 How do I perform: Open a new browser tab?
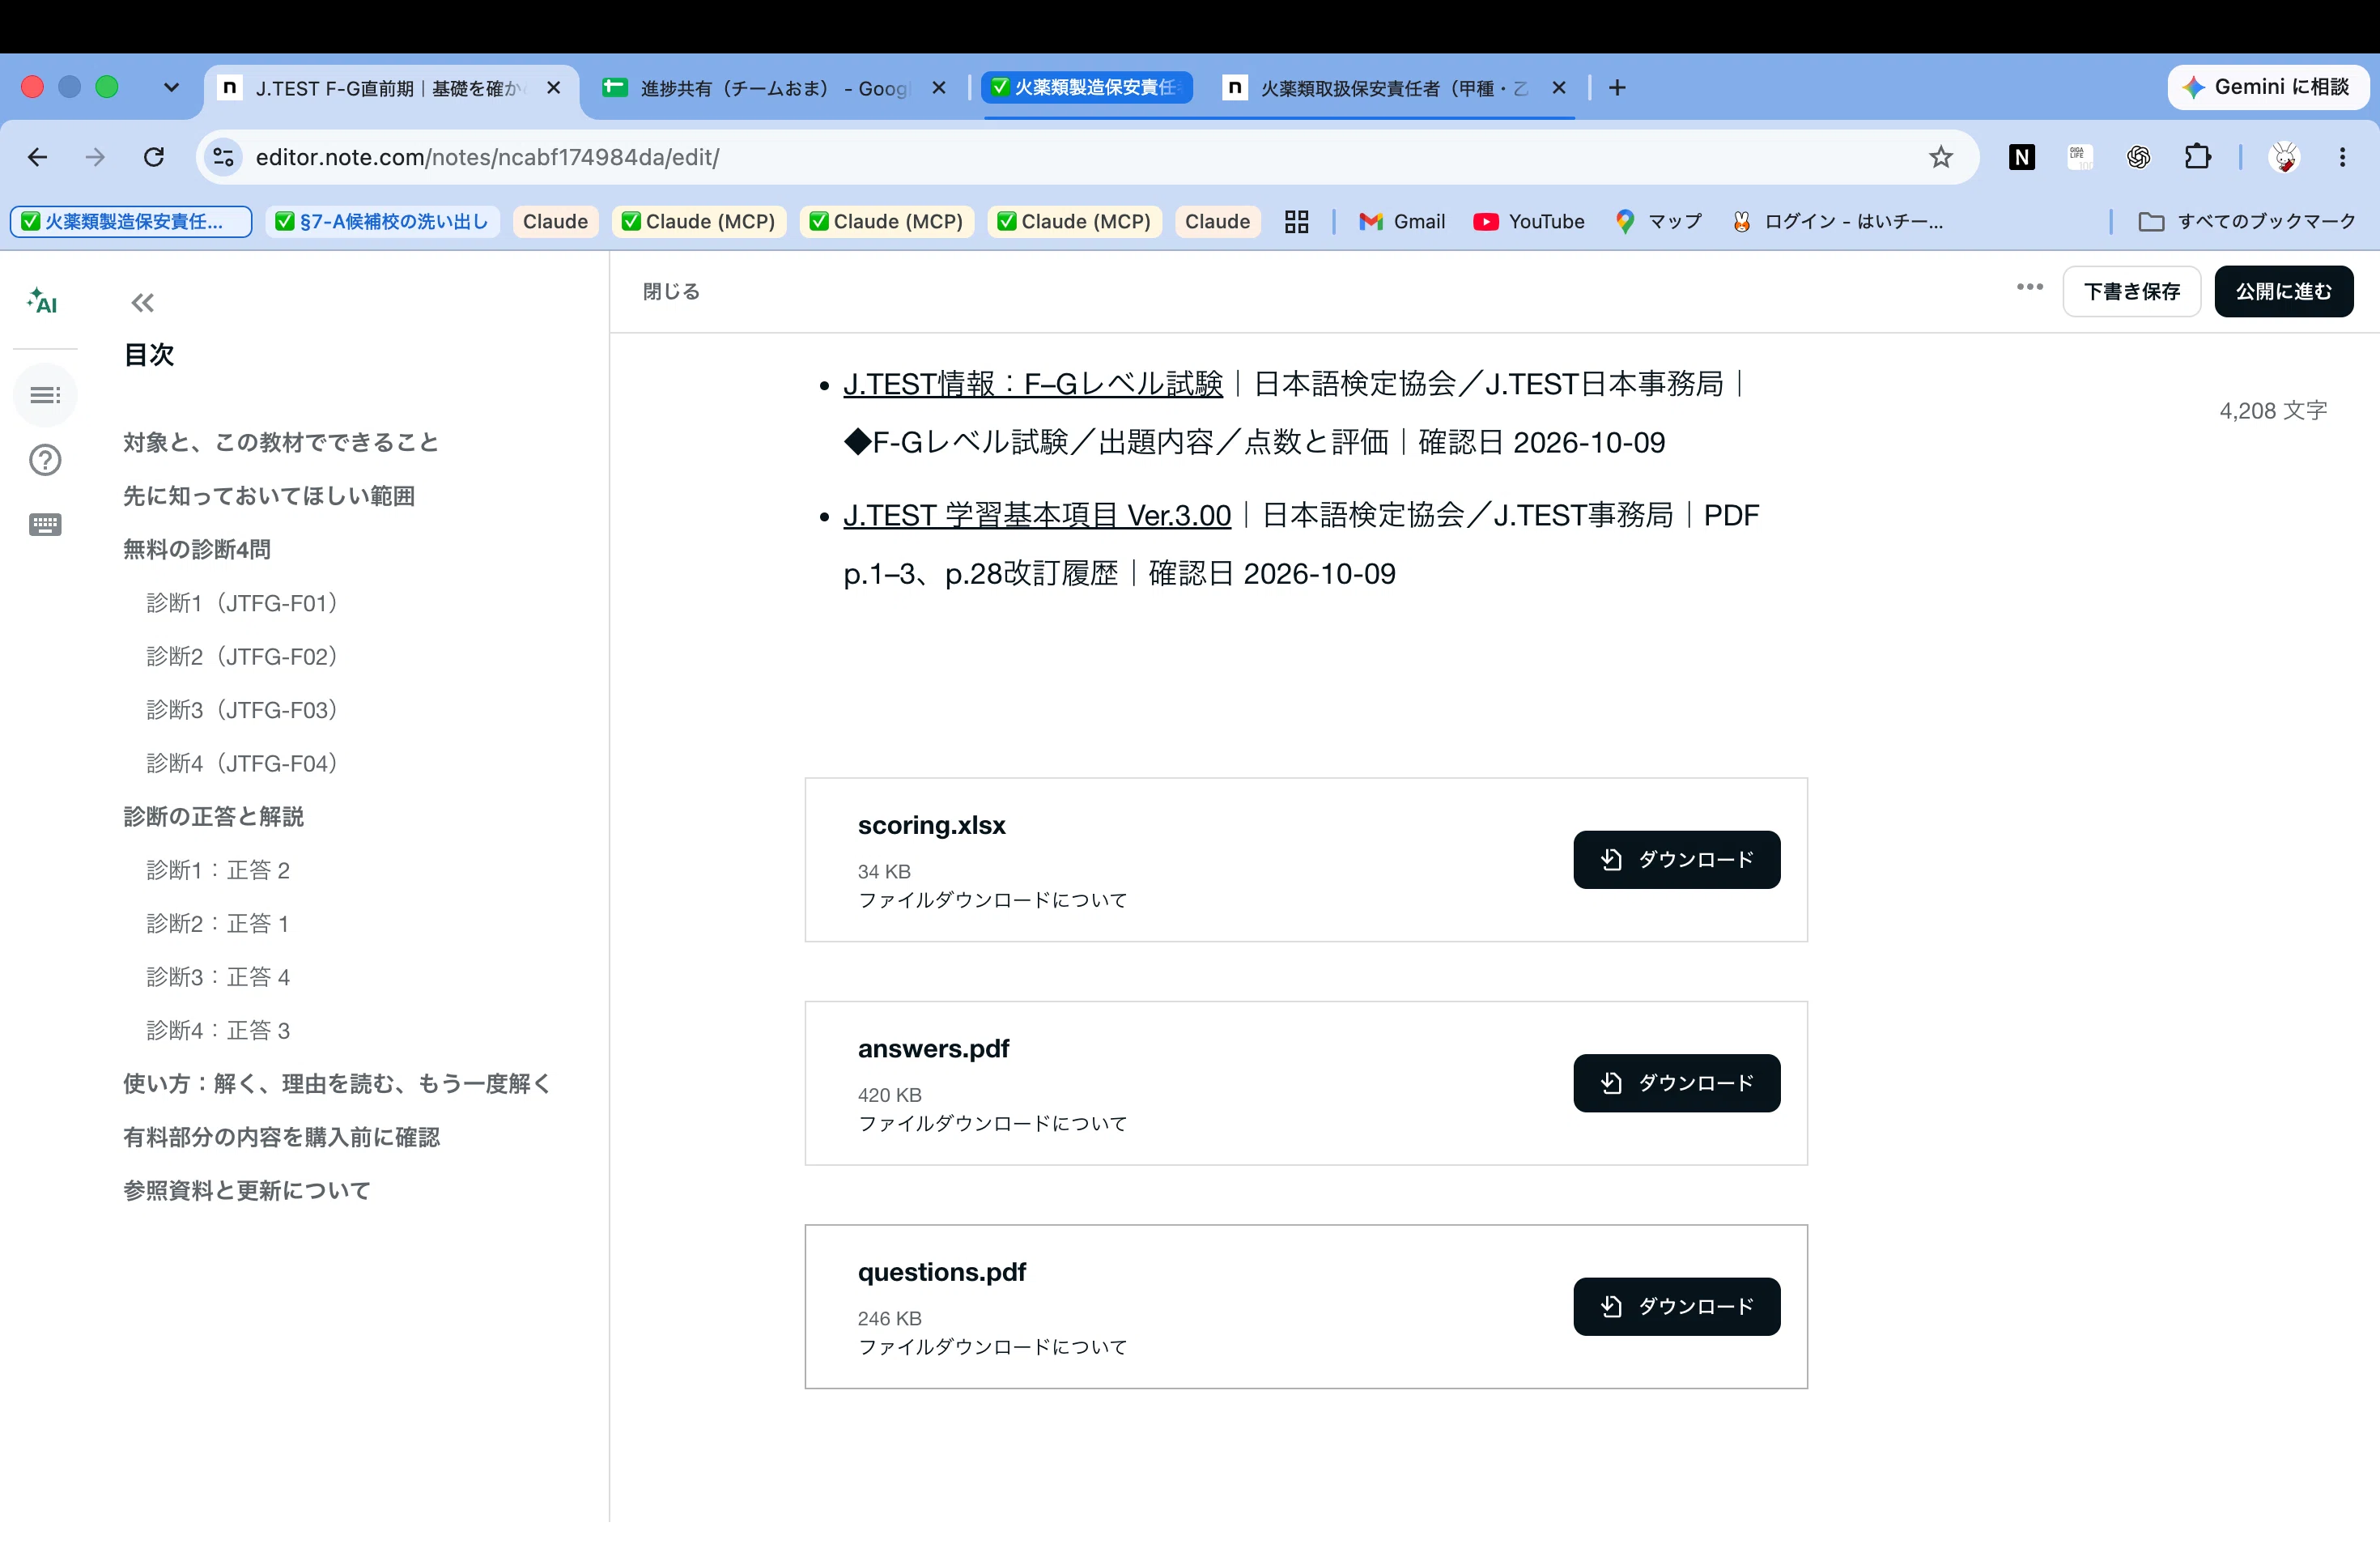(x=1617, y=88)
